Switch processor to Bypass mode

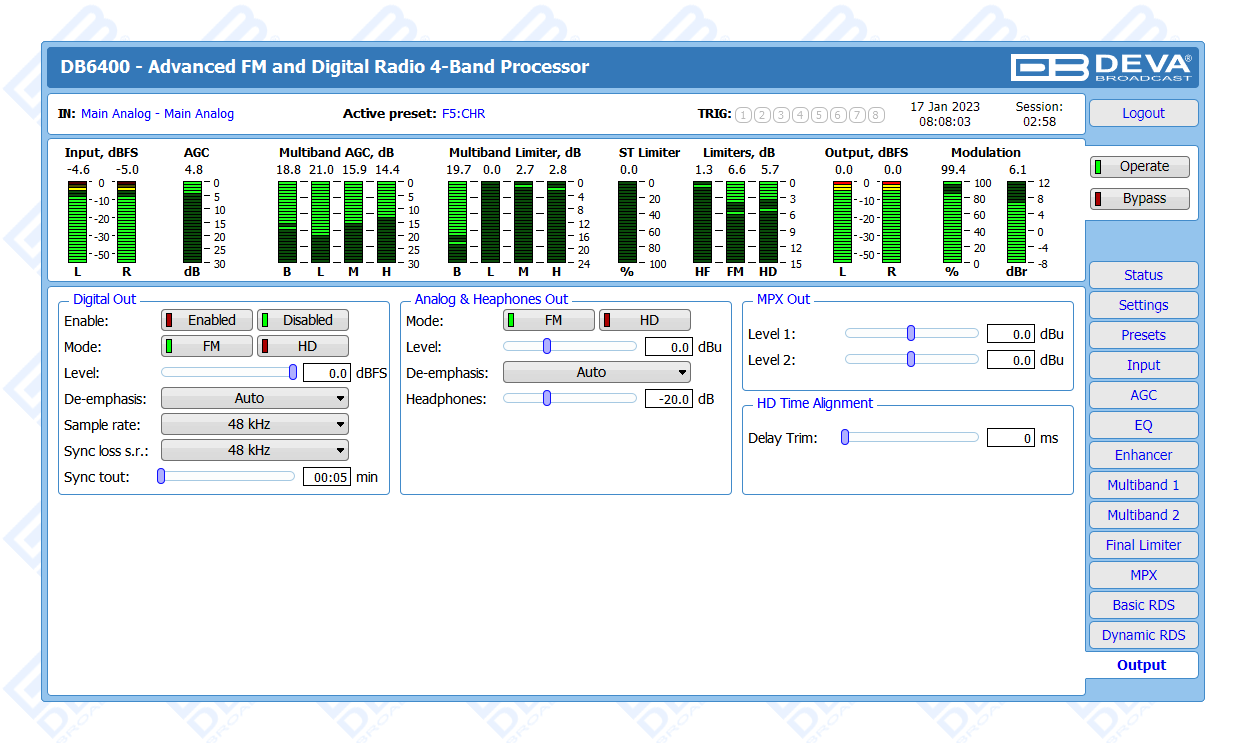pos(1140,199)
